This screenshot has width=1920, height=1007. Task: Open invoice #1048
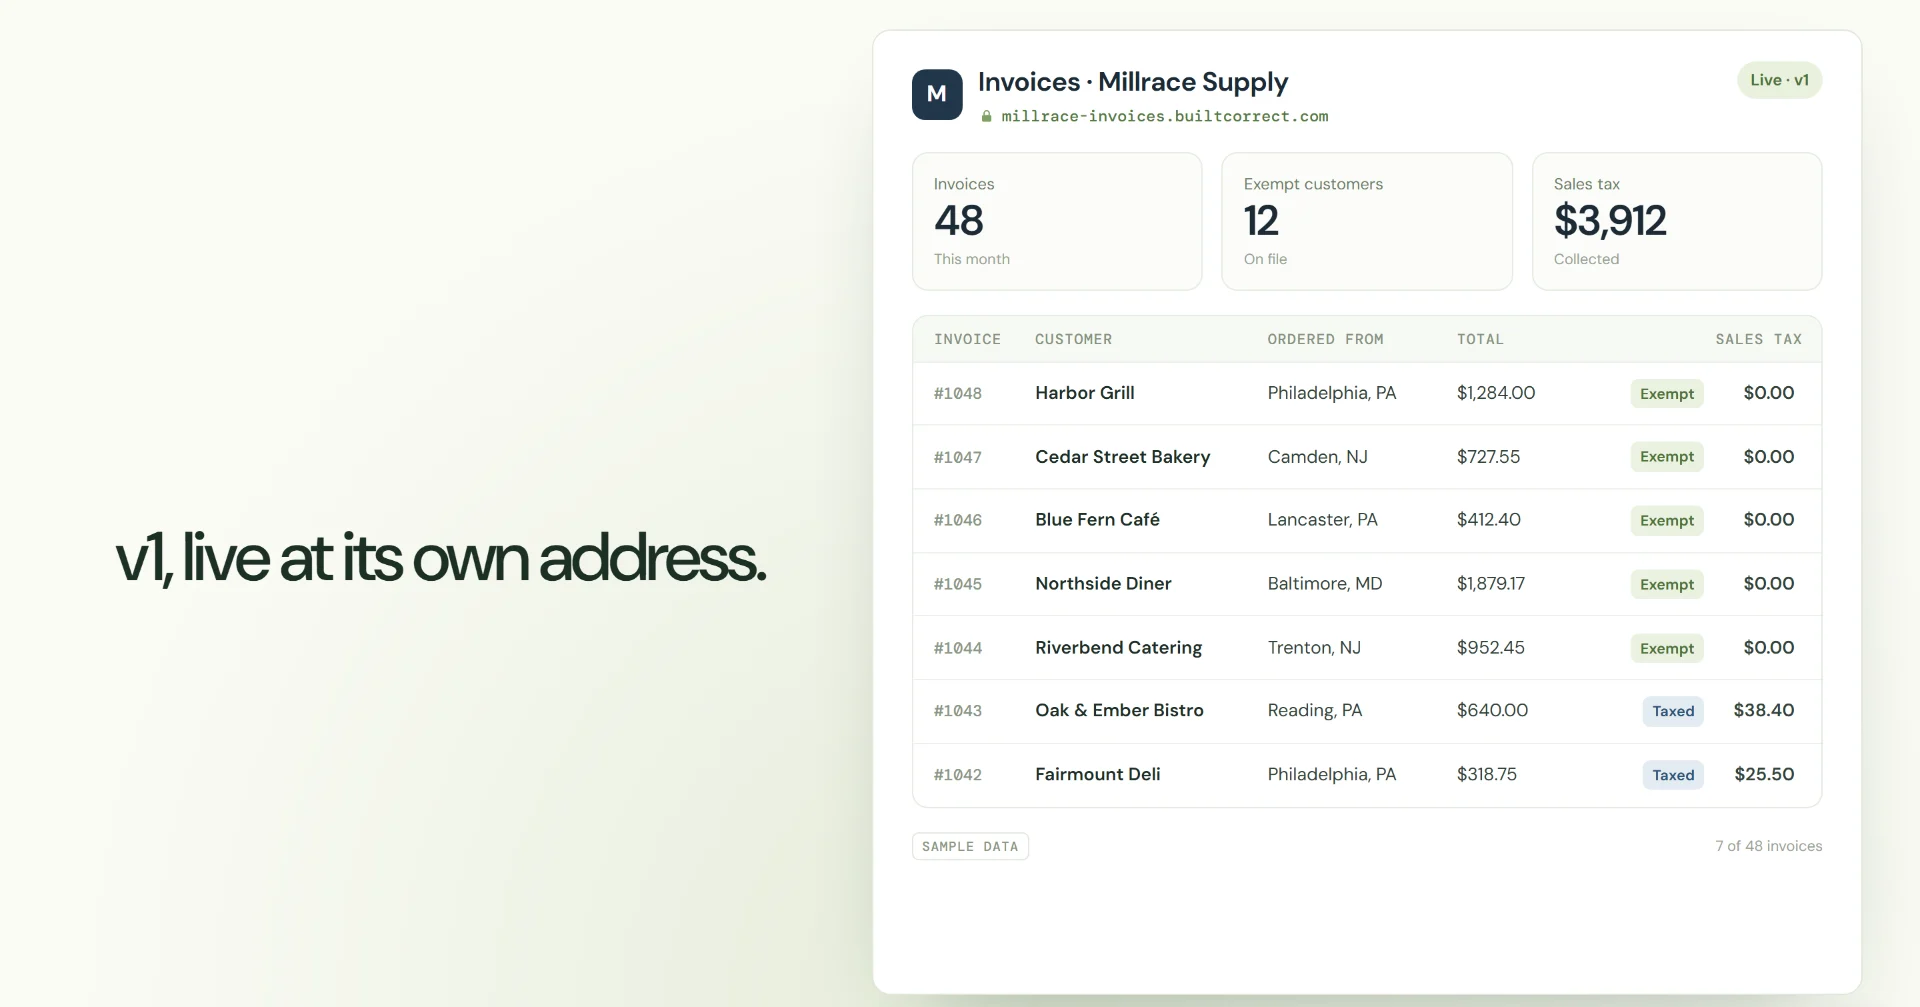(x=958, y=393)
